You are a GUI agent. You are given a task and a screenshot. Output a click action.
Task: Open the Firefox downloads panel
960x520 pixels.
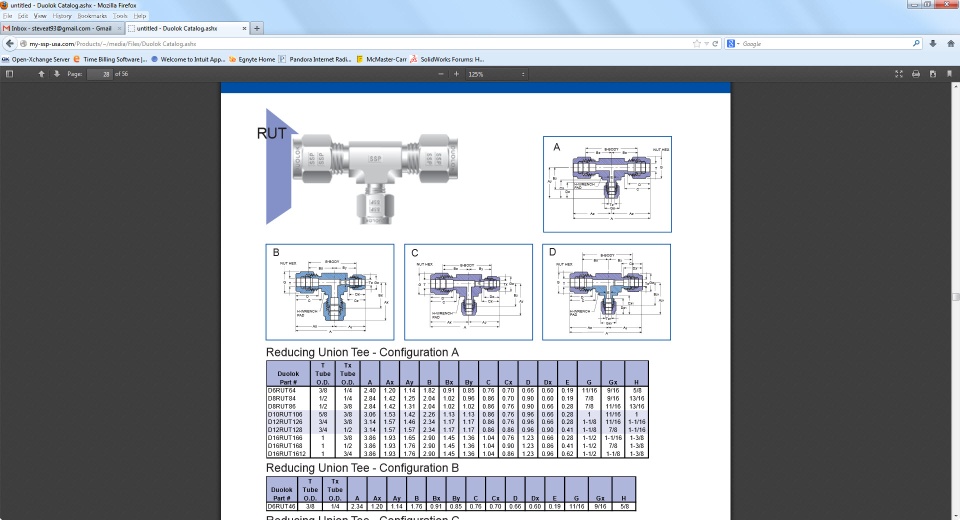933,44
